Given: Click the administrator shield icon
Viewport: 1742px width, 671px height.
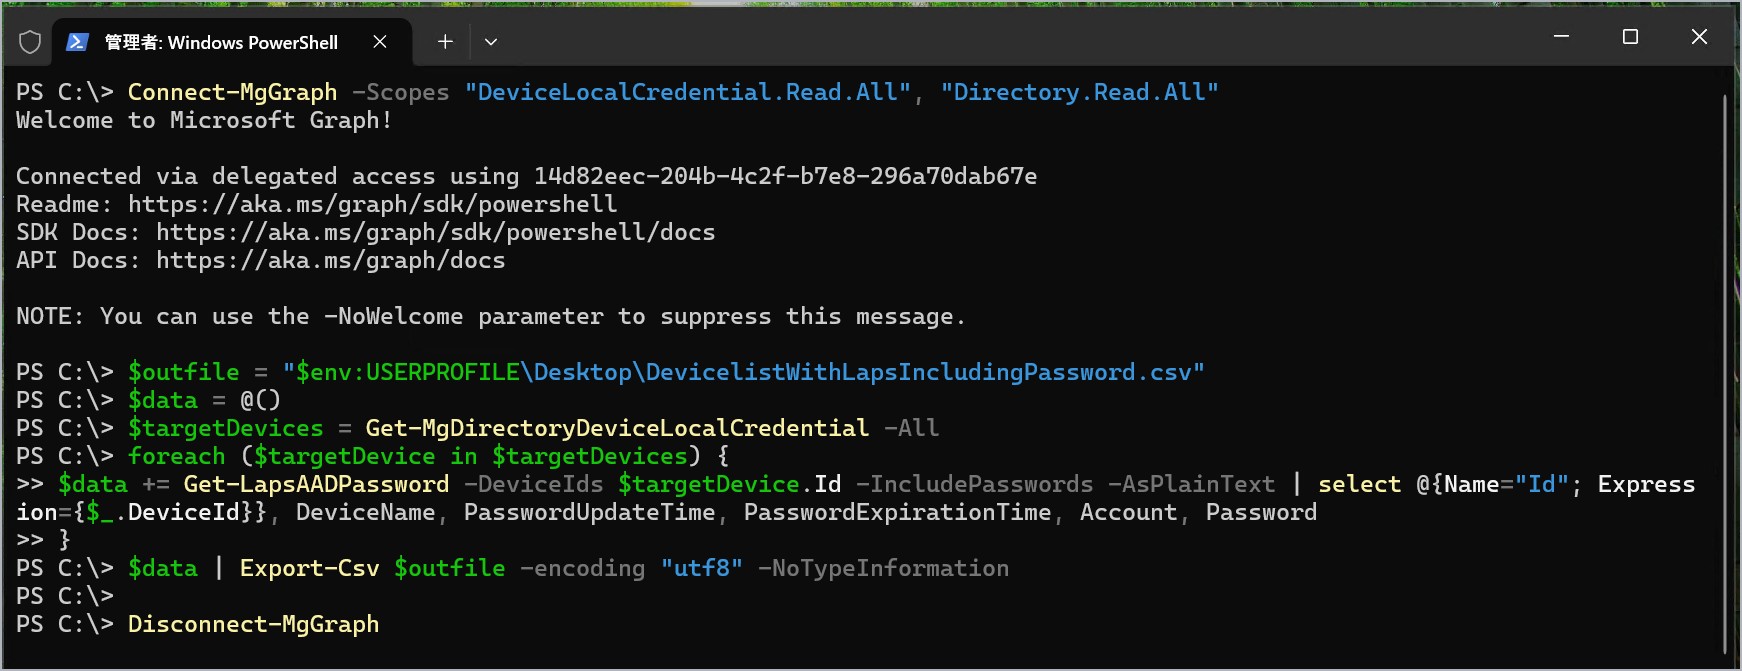Looking at the screenshot, I should click(30, 42).
